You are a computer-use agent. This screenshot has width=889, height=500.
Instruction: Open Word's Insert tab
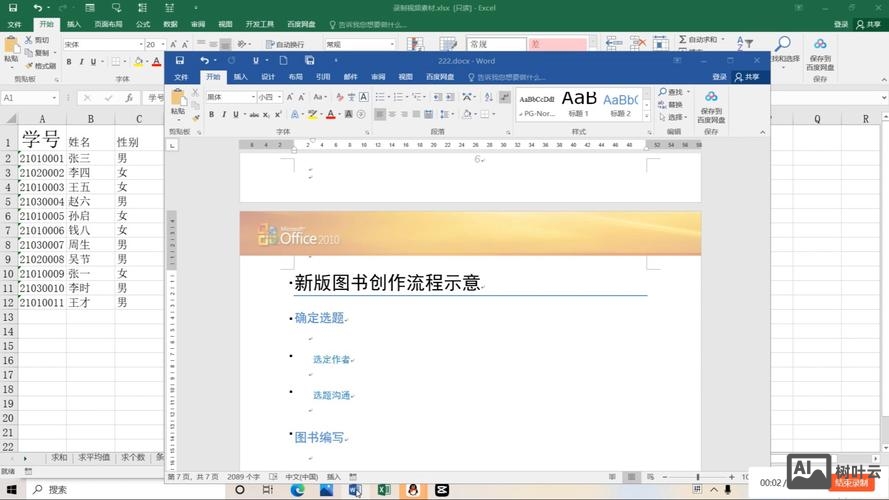point(240,77)
